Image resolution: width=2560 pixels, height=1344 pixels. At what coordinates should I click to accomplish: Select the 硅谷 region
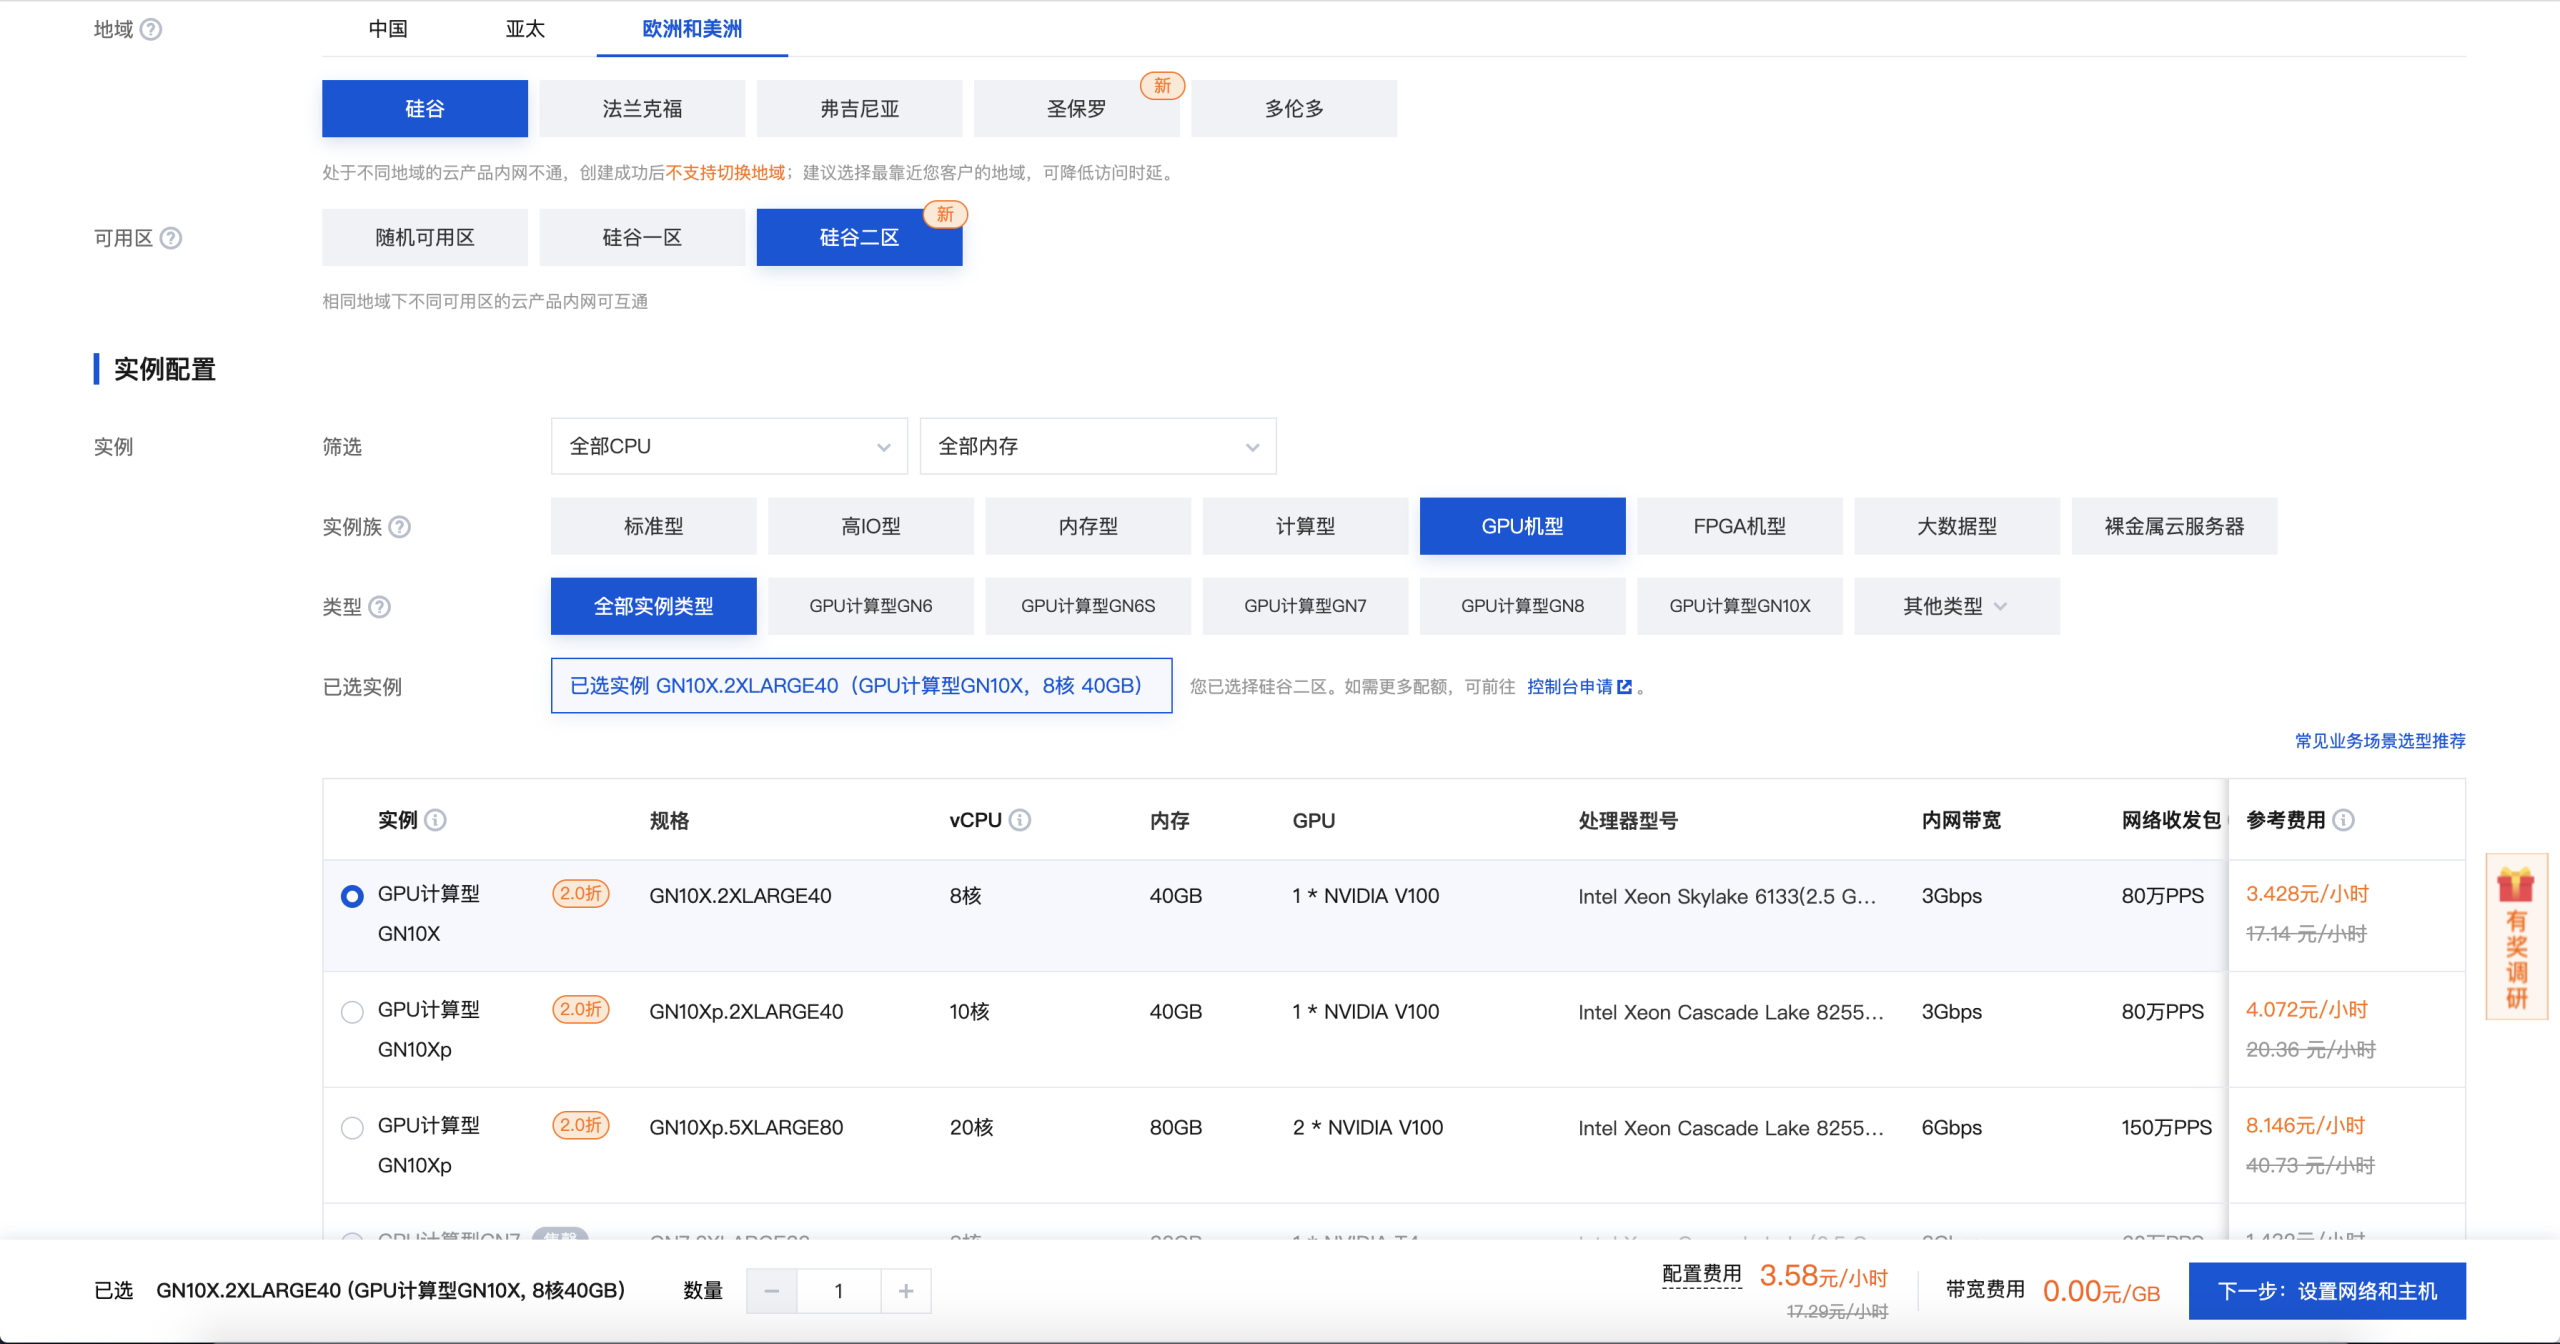[425, 109]
